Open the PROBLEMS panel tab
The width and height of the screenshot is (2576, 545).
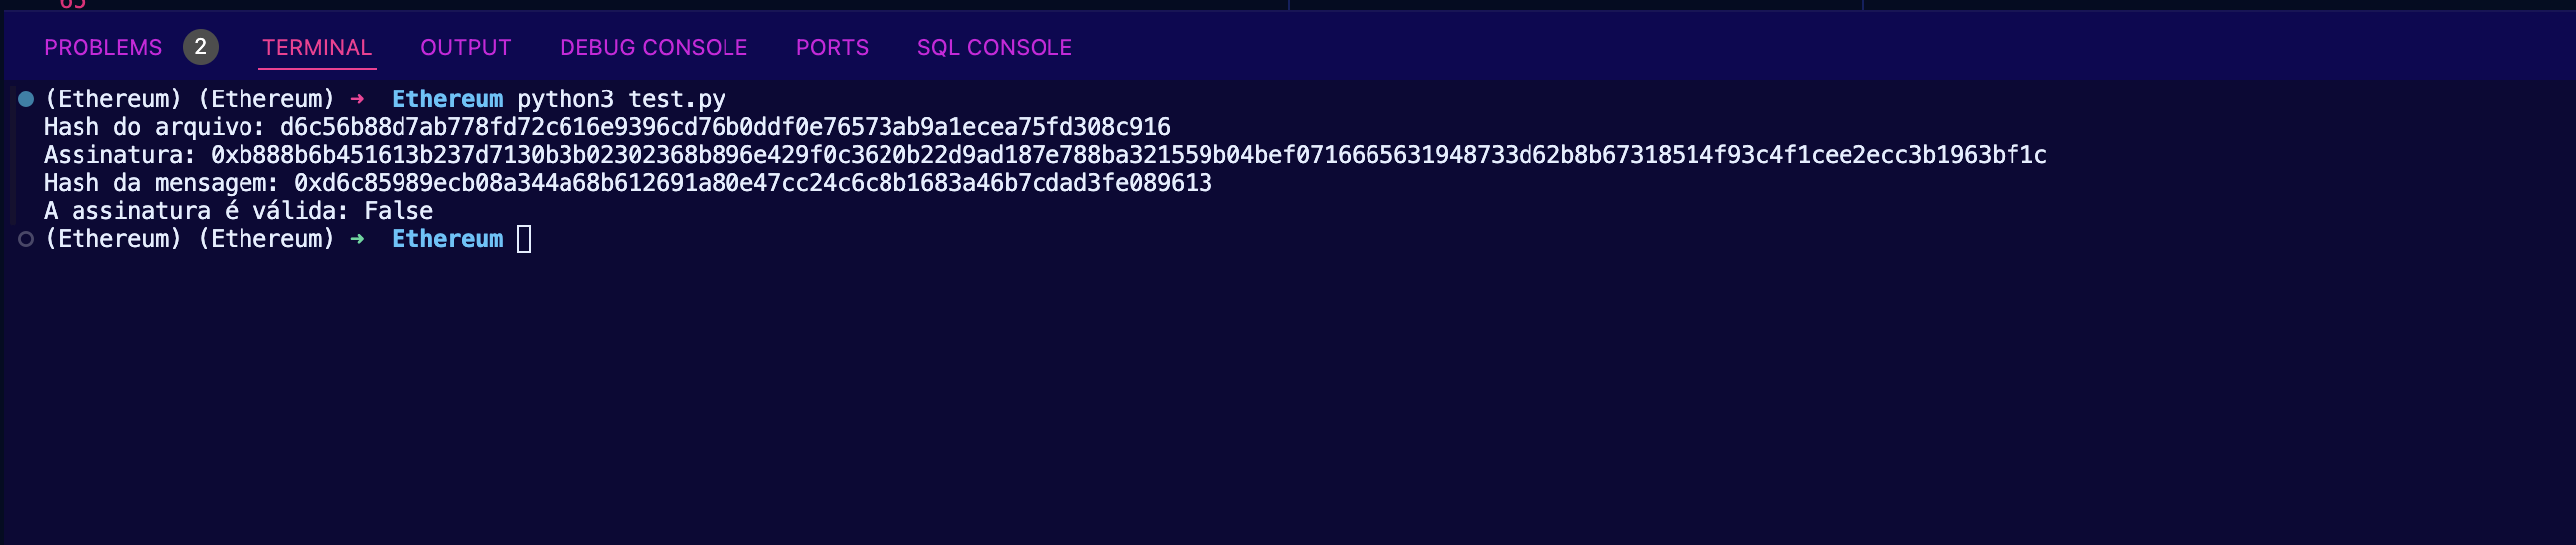coord(103,47)
